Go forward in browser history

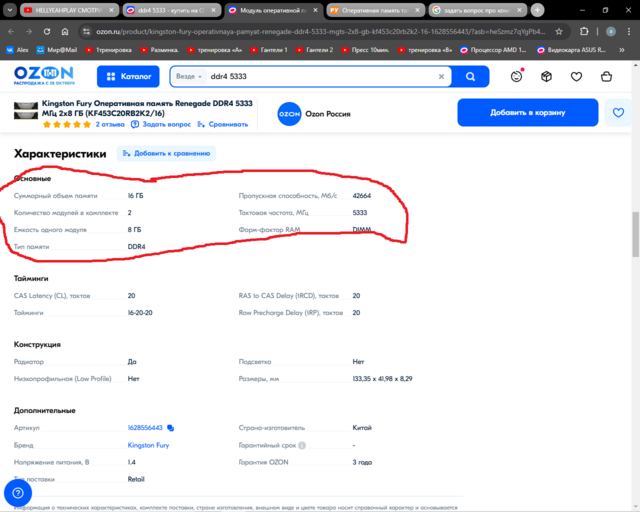(29, 31)
